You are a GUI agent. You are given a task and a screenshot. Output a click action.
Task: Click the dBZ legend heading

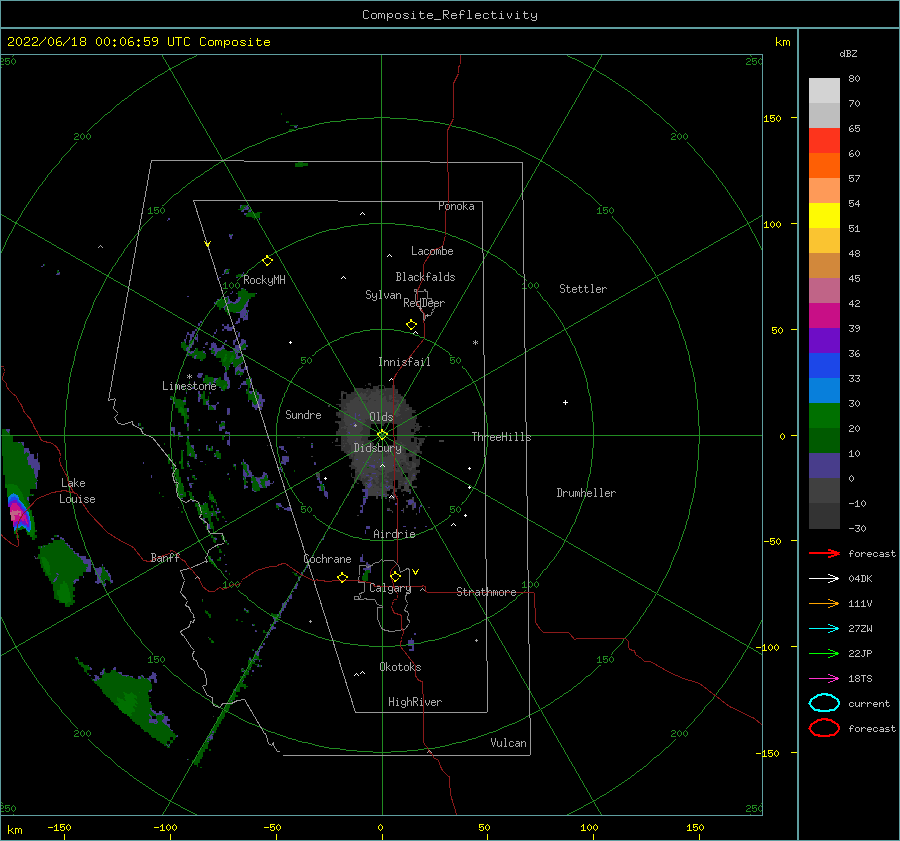coord(848,53)
